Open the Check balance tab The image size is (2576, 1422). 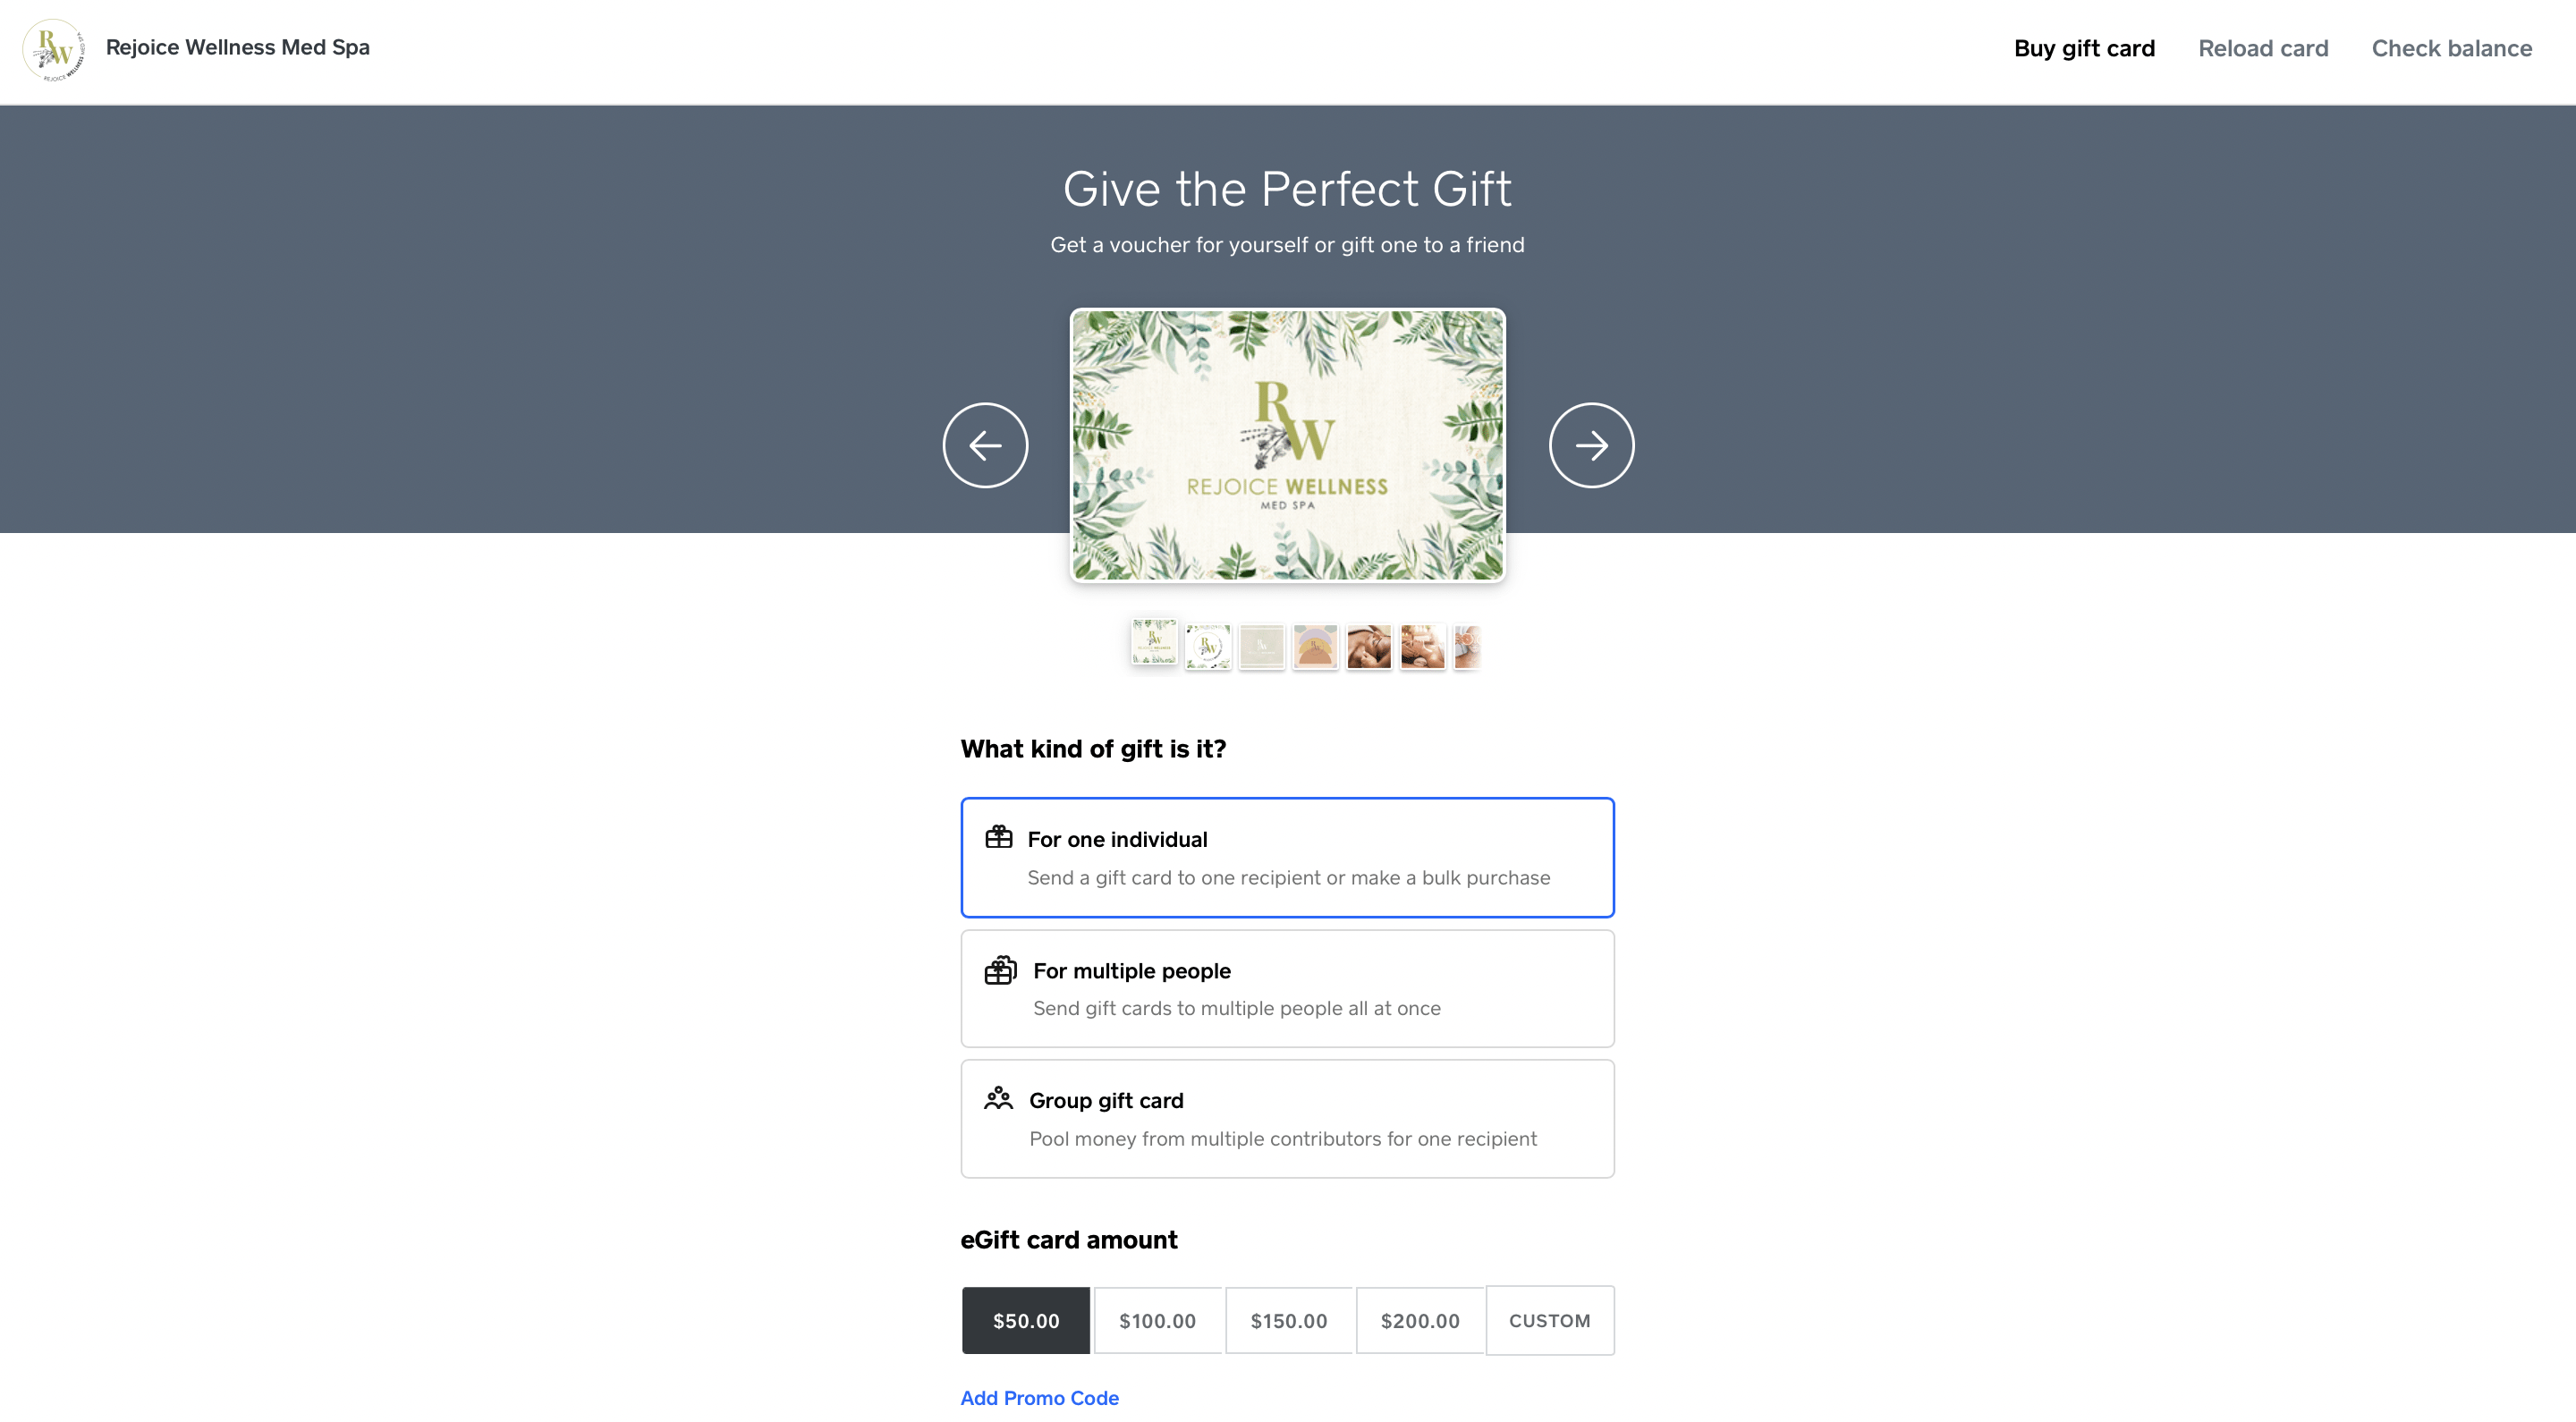(x=2451, y=48)
